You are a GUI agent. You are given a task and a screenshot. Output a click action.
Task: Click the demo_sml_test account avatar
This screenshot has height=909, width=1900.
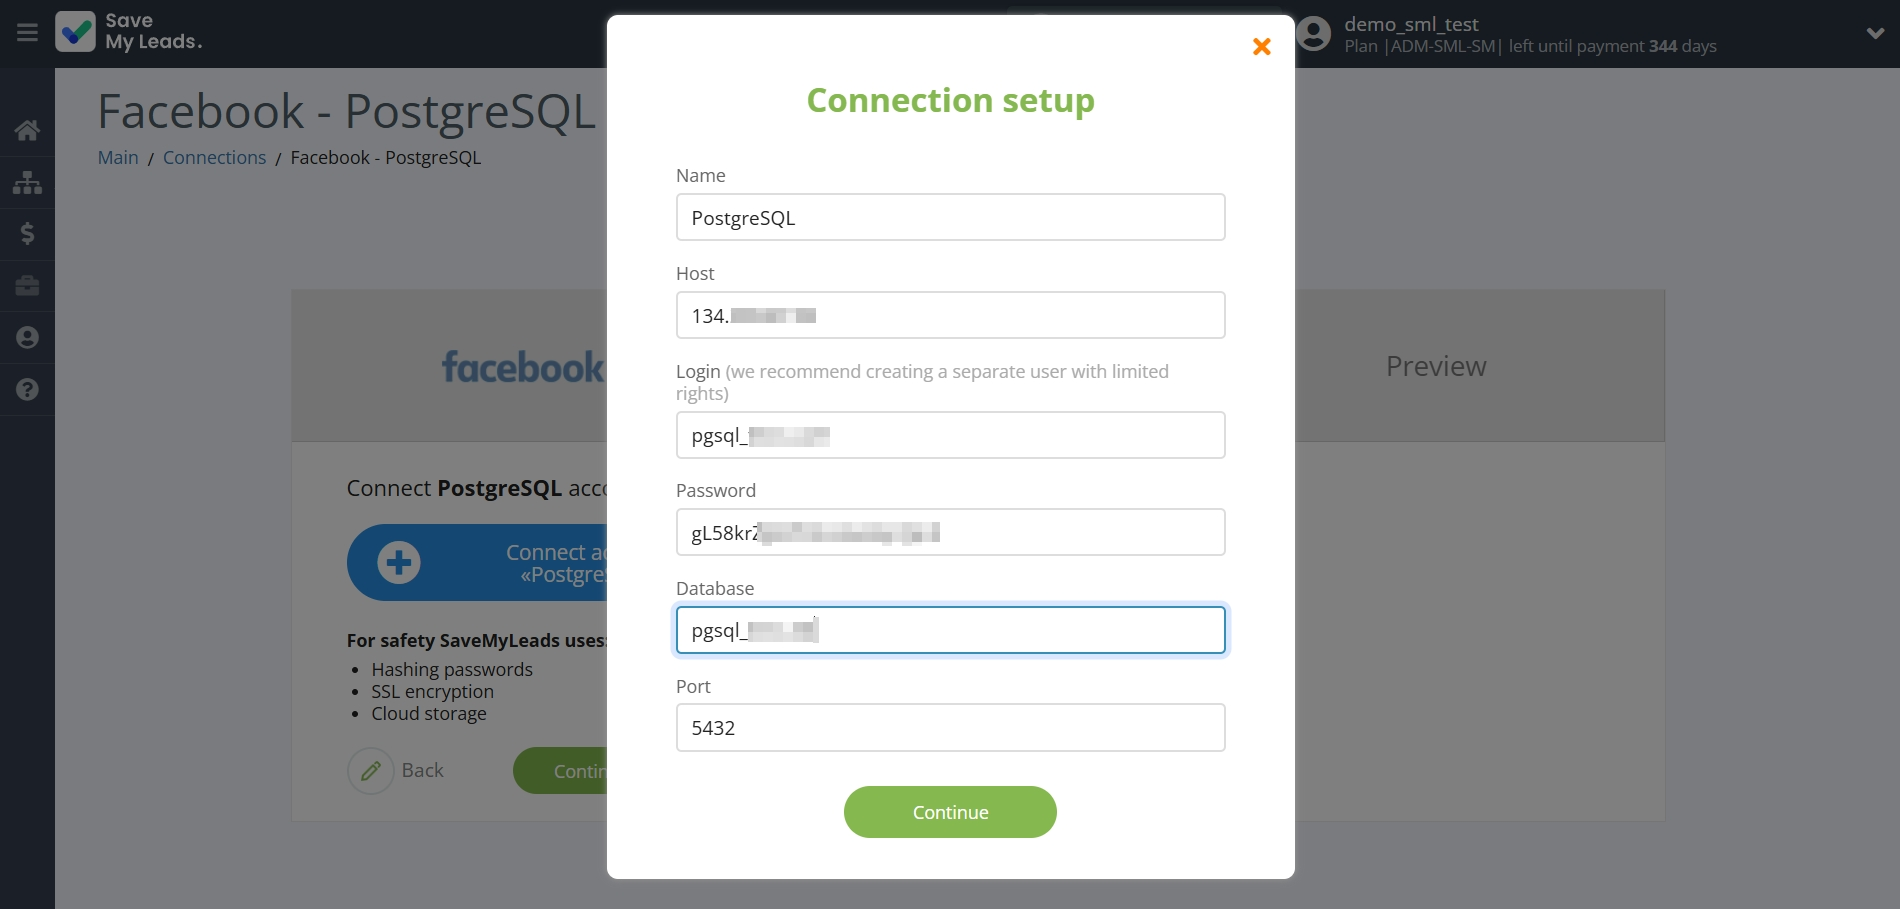tap(1313, 33)
